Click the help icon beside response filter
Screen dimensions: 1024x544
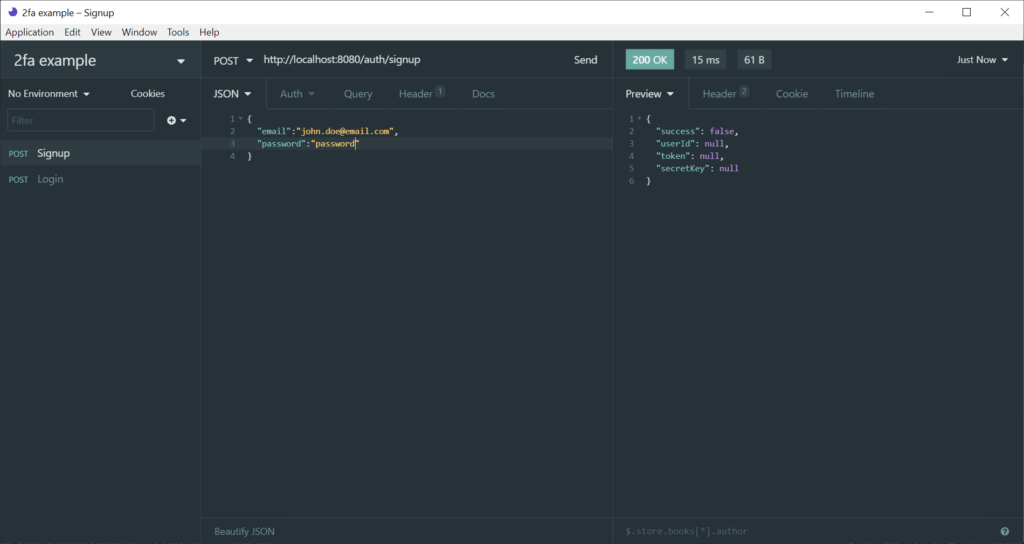point(1004,531)
